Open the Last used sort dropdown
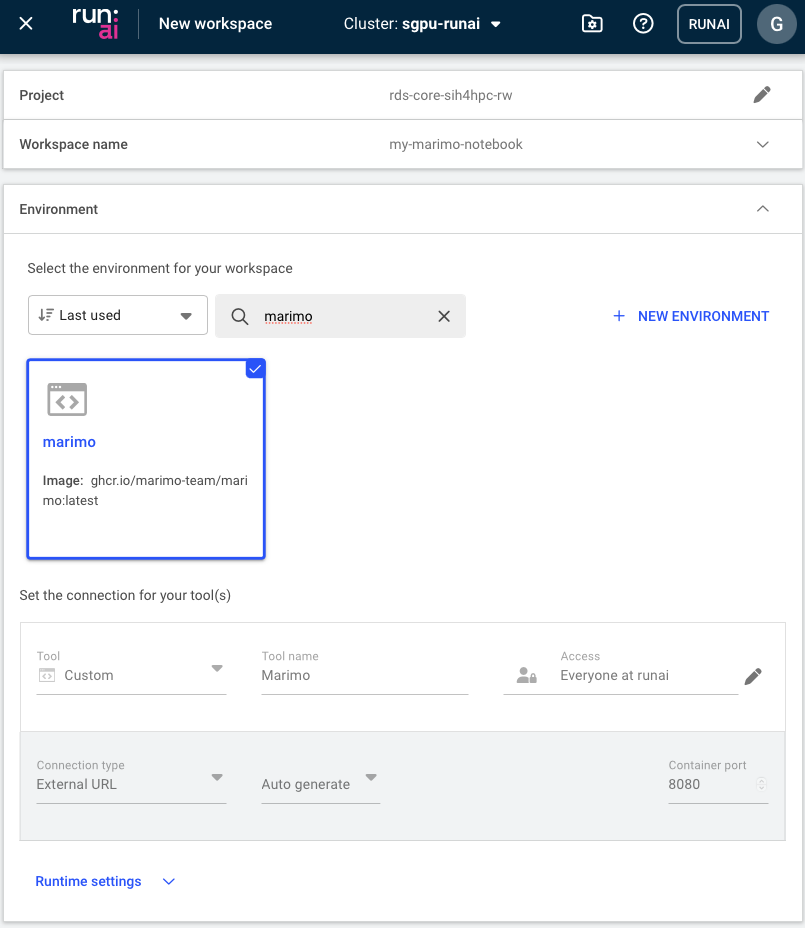 [117, 316]
